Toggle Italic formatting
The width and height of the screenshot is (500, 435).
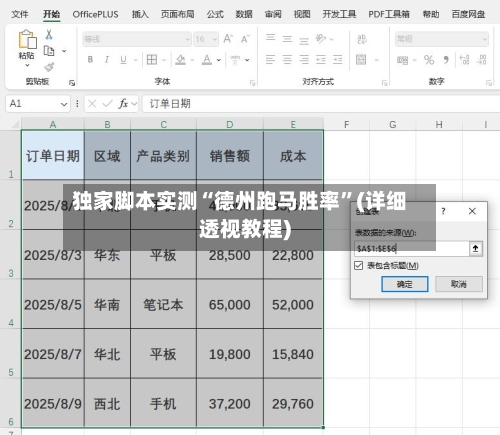click(x=107, y=60)
